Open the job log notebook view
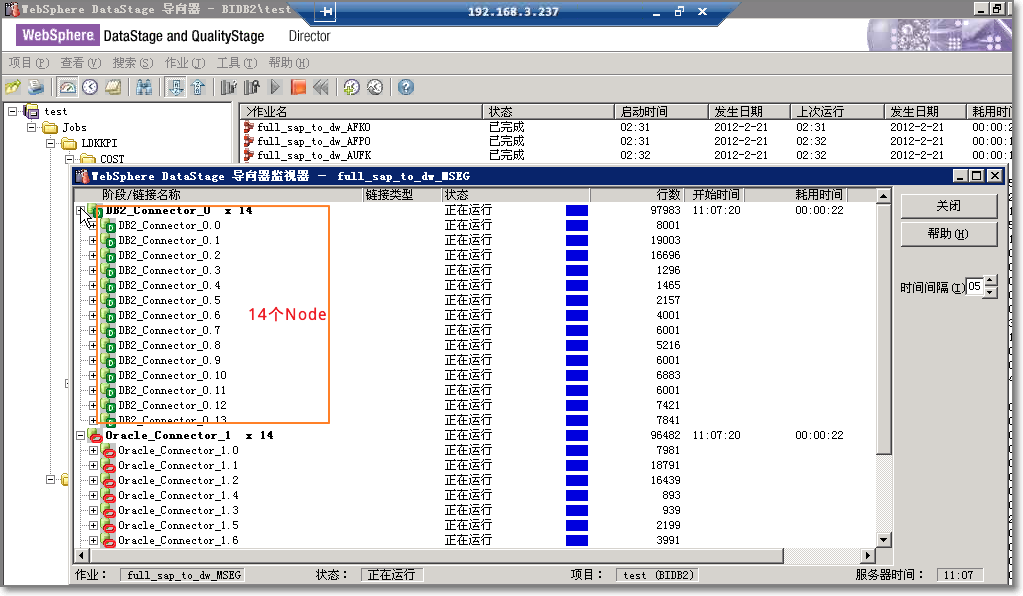 [113, 87]
